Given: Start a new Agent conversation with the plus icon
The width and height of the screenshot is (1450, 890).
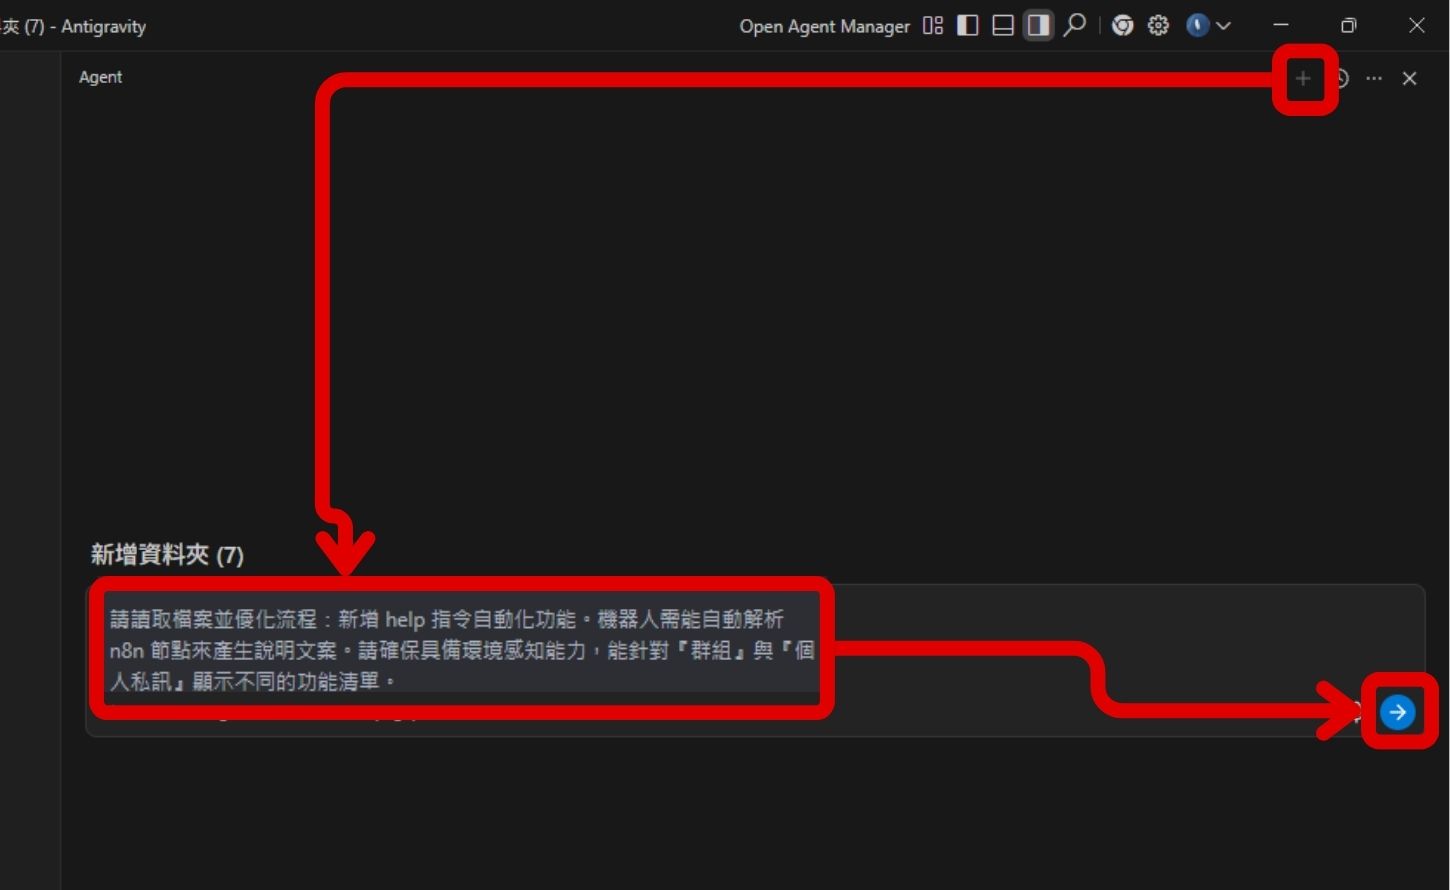Looking at the screenshot, I should tap(1302, 78).
